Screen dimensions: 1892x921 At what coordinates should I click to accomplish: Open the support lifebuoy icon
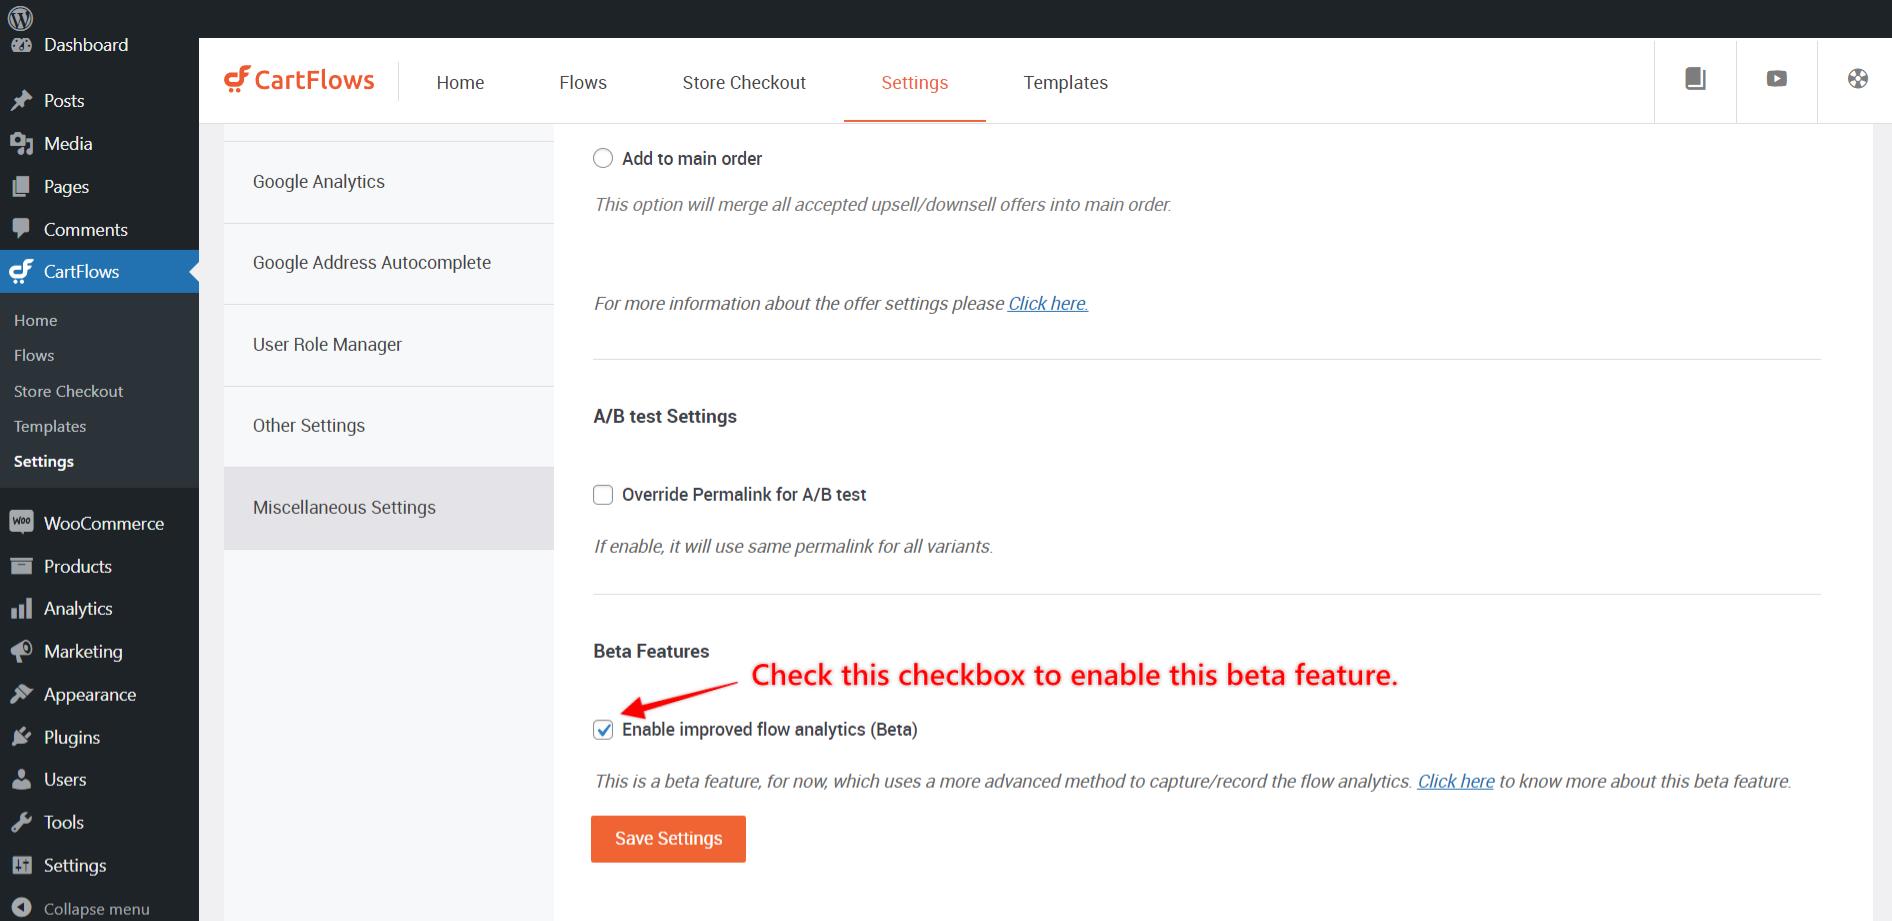point(1857,79)
